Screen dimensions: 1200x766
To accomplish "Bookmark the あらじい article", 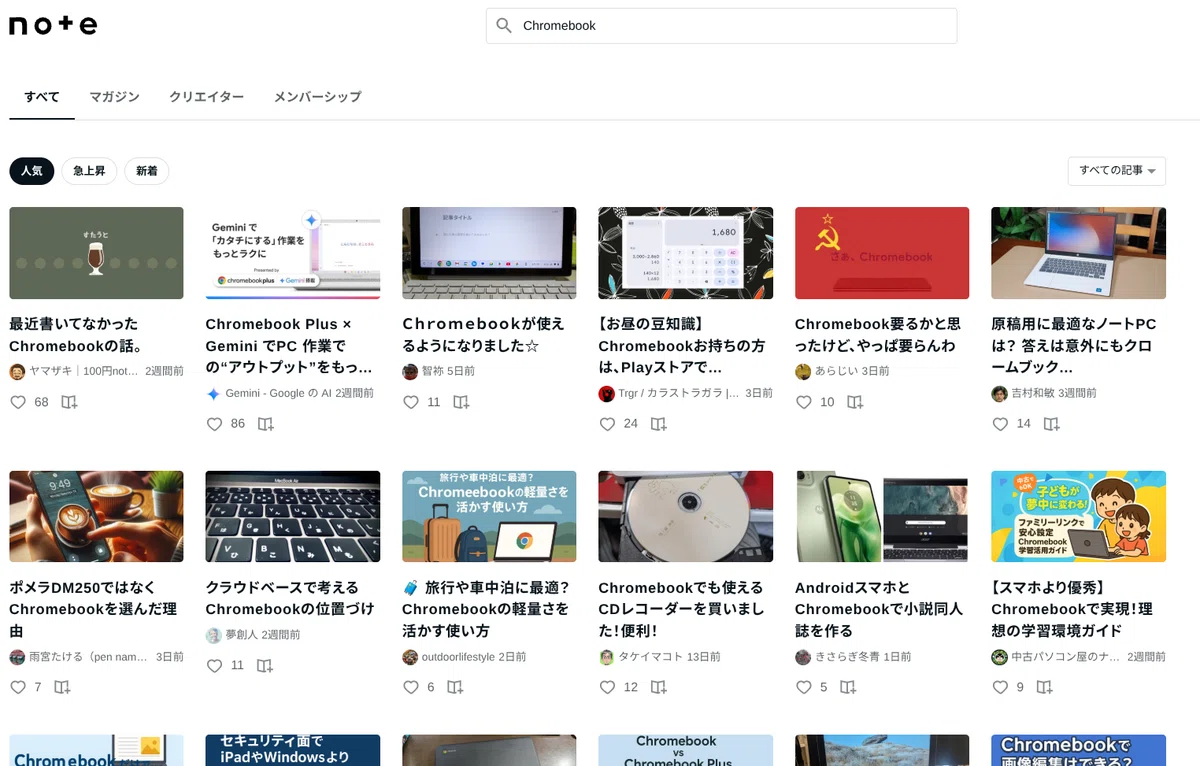I will 854,402.
